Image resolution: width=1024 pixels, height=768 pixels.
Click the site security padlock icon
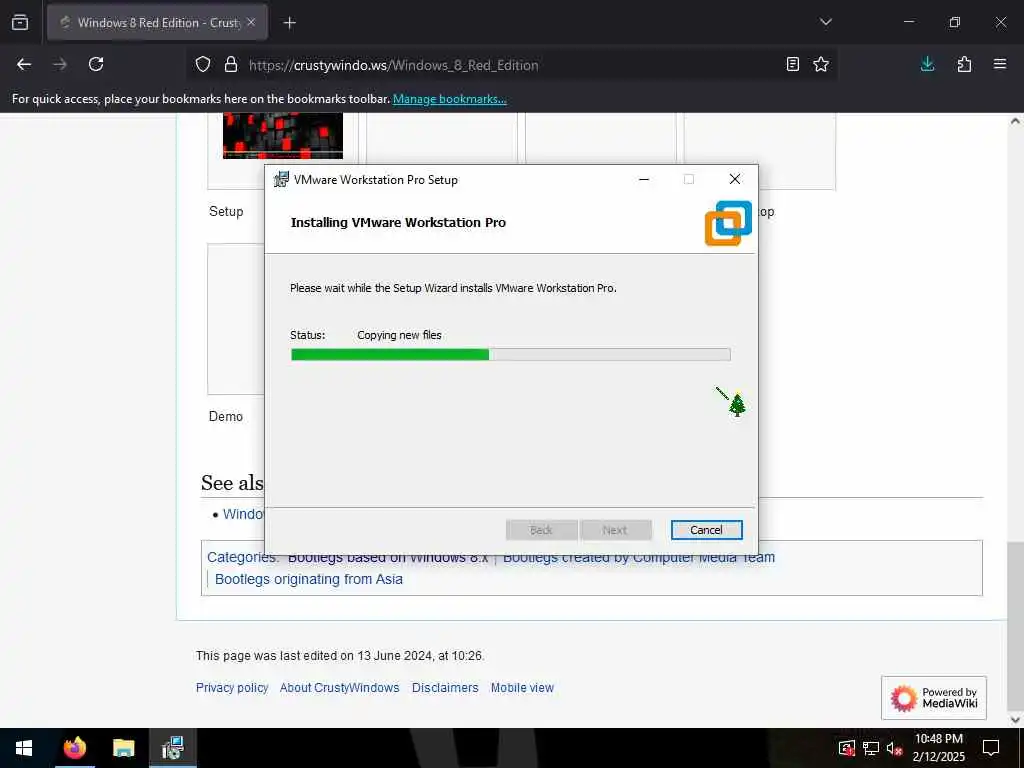(231, 64)
